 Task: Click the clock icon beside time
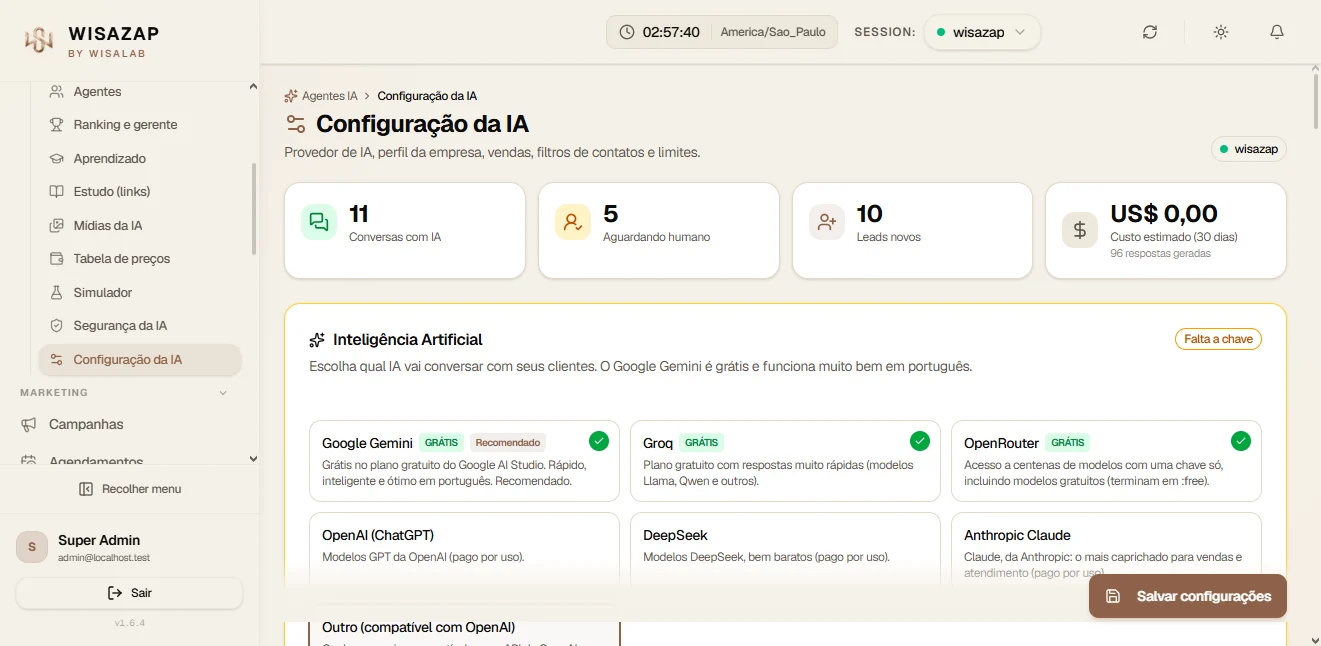627,32
